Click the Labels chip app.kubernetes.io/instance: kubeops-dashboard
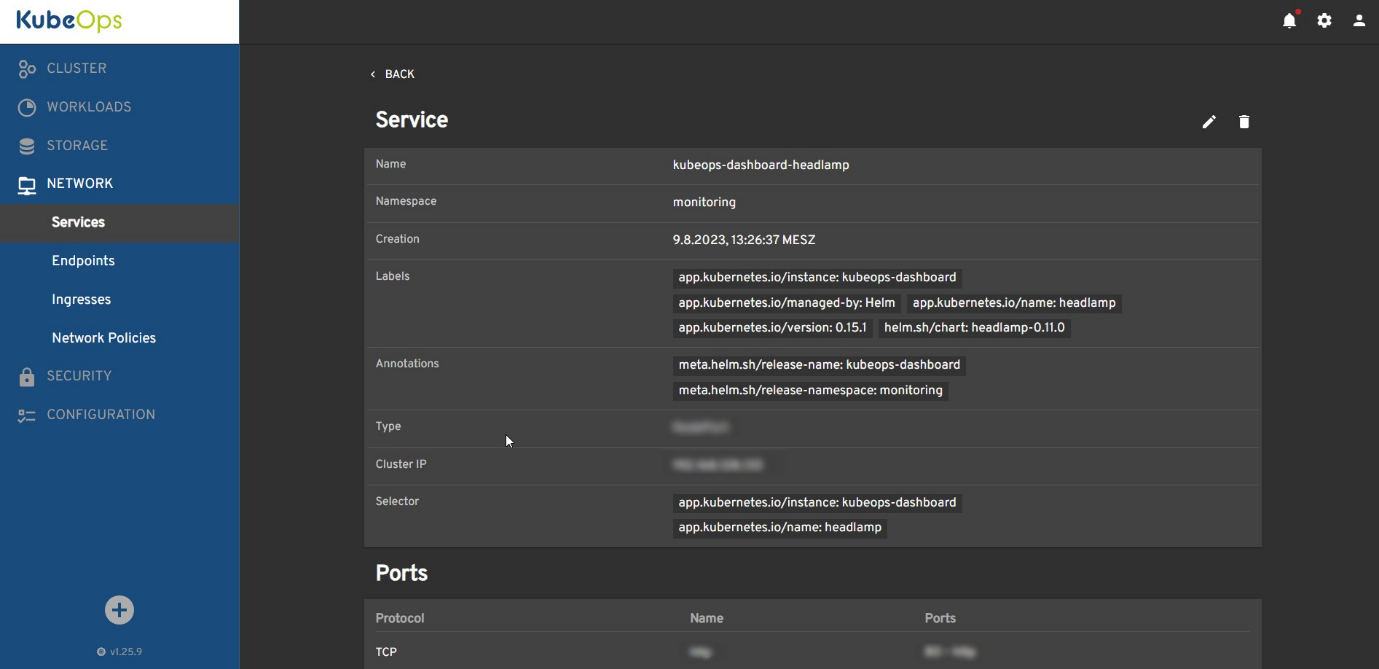Image resolution: width=1379 pixels, height=669 pixels. pos(817,278)
